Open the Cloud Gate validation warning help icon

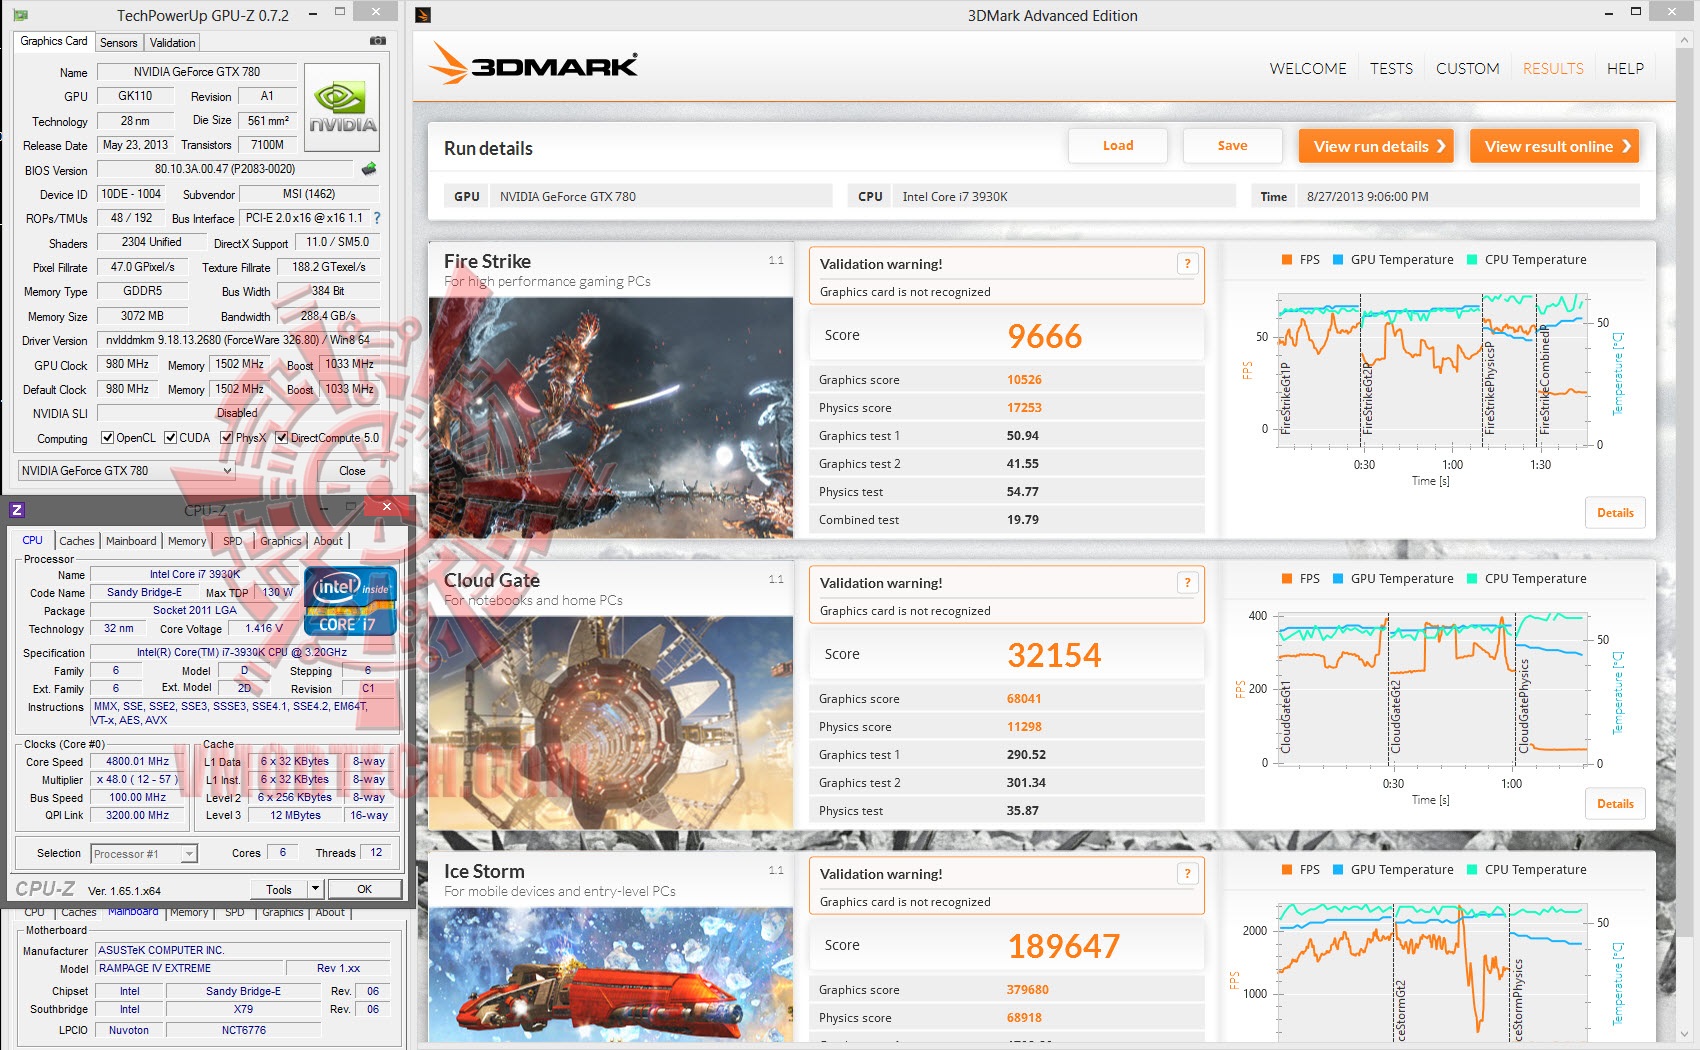[1187, 583]
